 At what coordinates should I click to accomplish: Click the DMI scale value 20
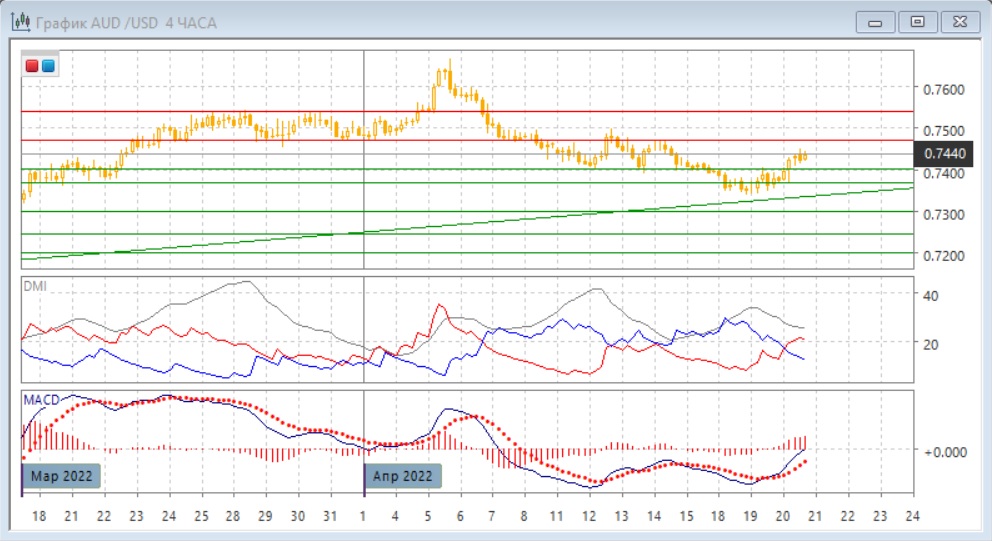(929, 344)
